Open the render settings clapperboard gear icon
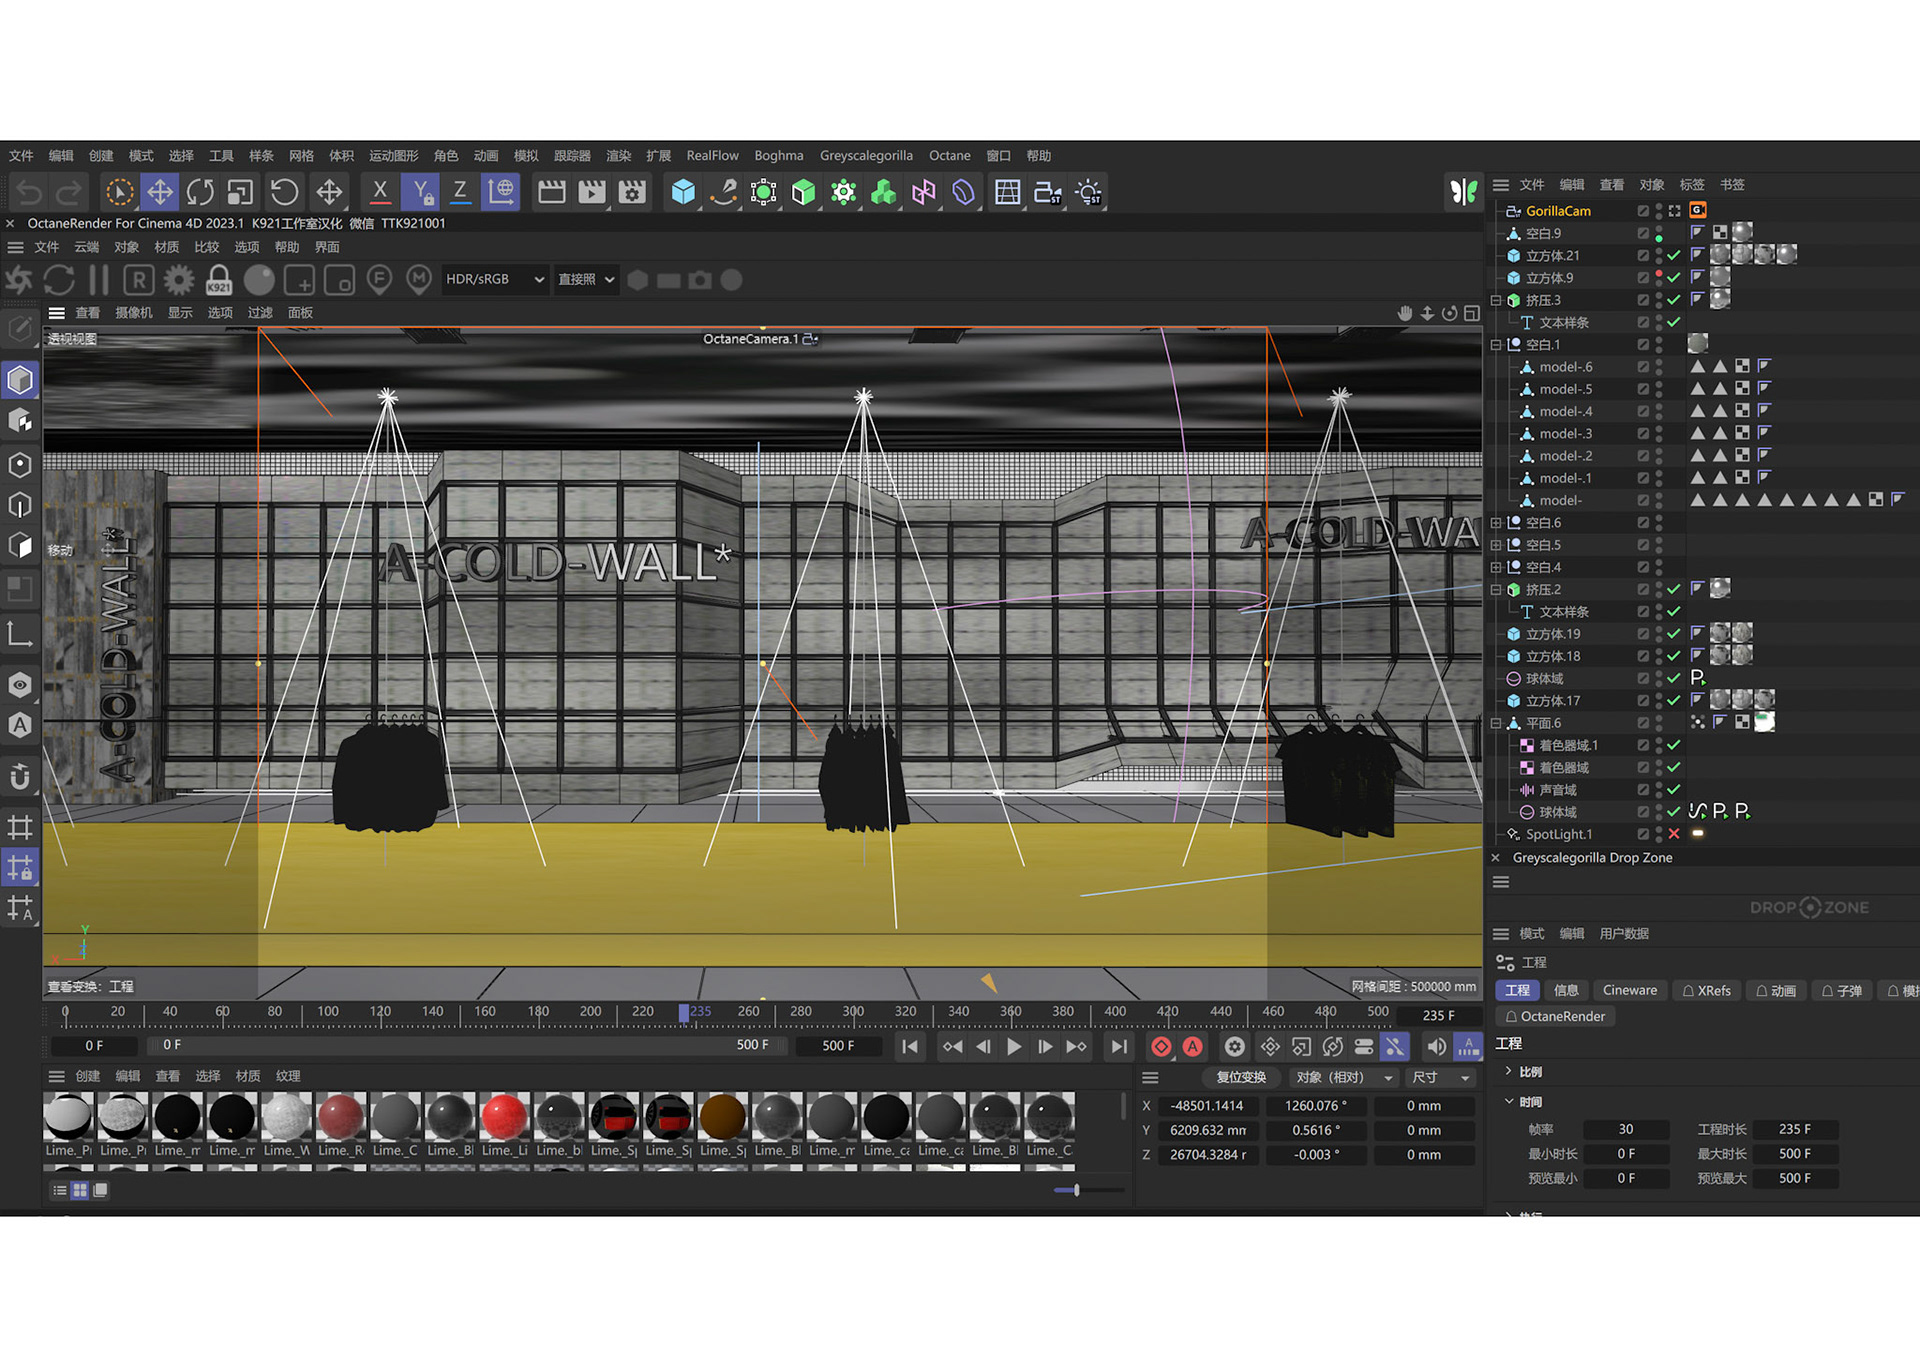1920x1357 pixels. (632, 192)
